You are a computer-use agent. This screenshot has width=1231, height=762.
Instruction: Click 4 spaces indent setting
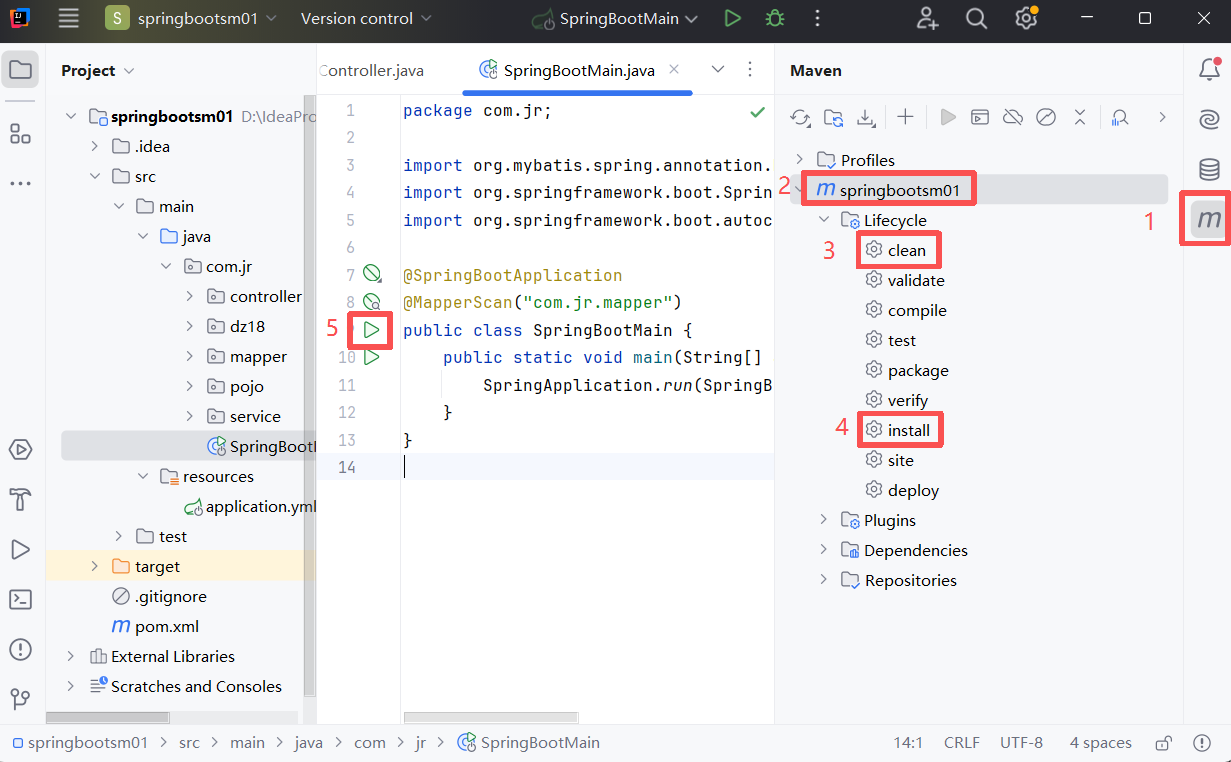coord(1100,743)
